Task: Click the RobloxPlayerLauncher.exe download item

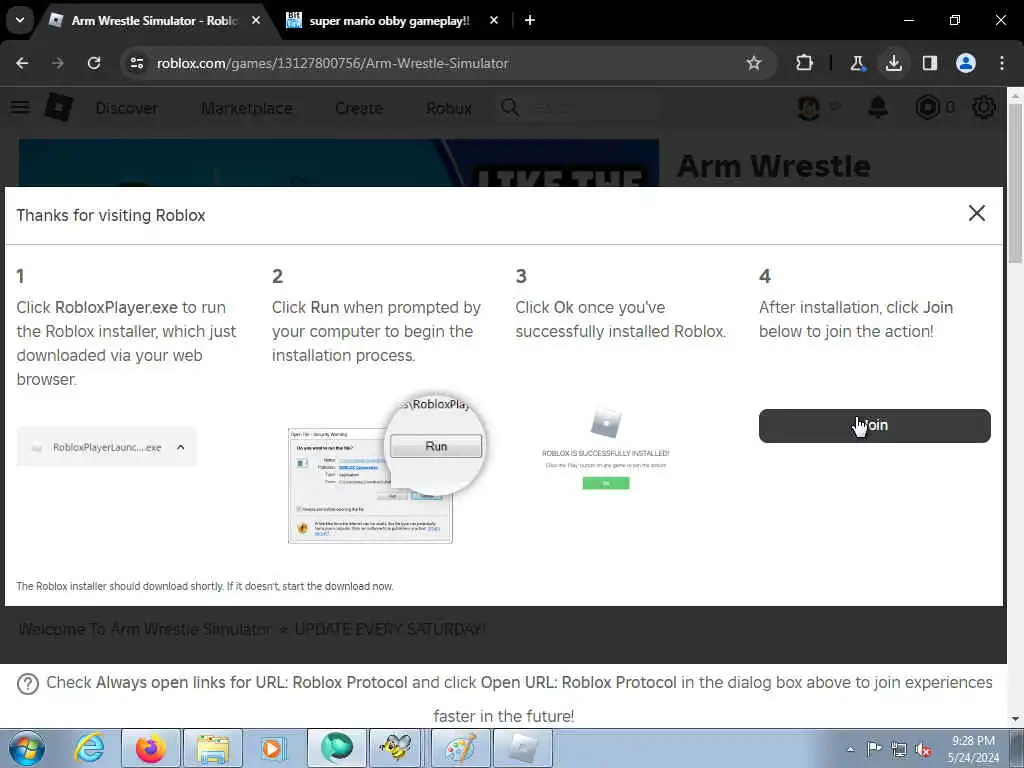Action: click(x=106, y=447)
